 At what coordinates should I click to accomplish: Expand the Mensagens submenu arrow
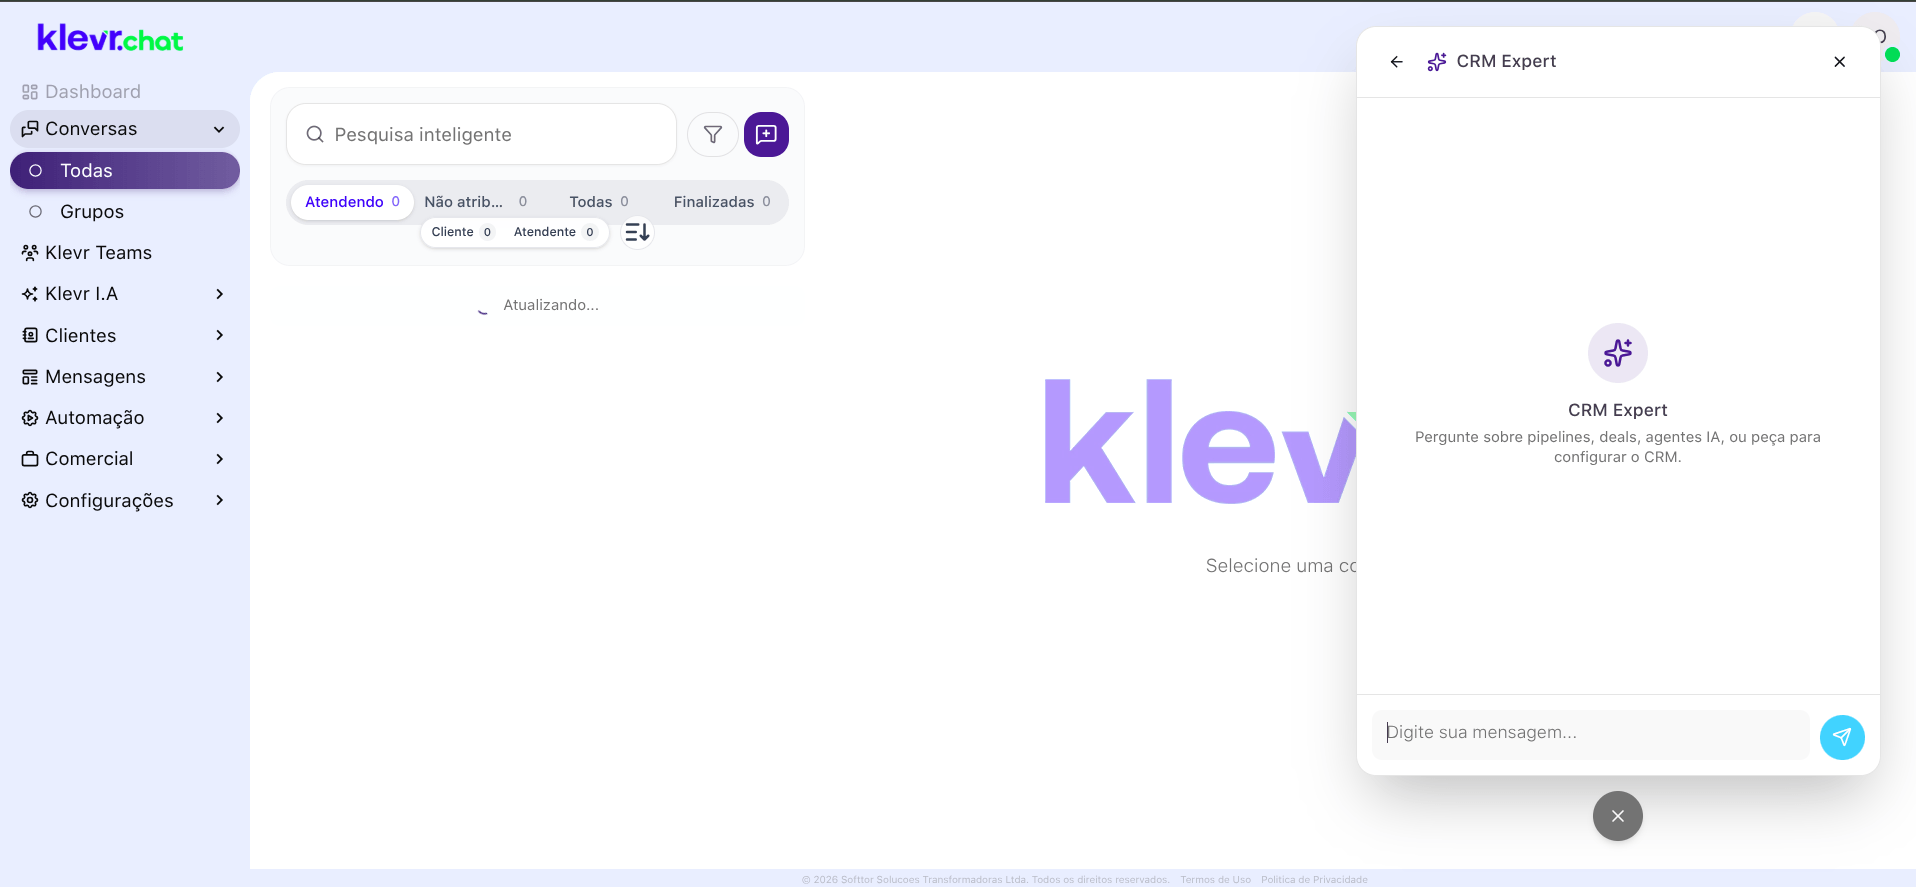[x=220, y=377]
